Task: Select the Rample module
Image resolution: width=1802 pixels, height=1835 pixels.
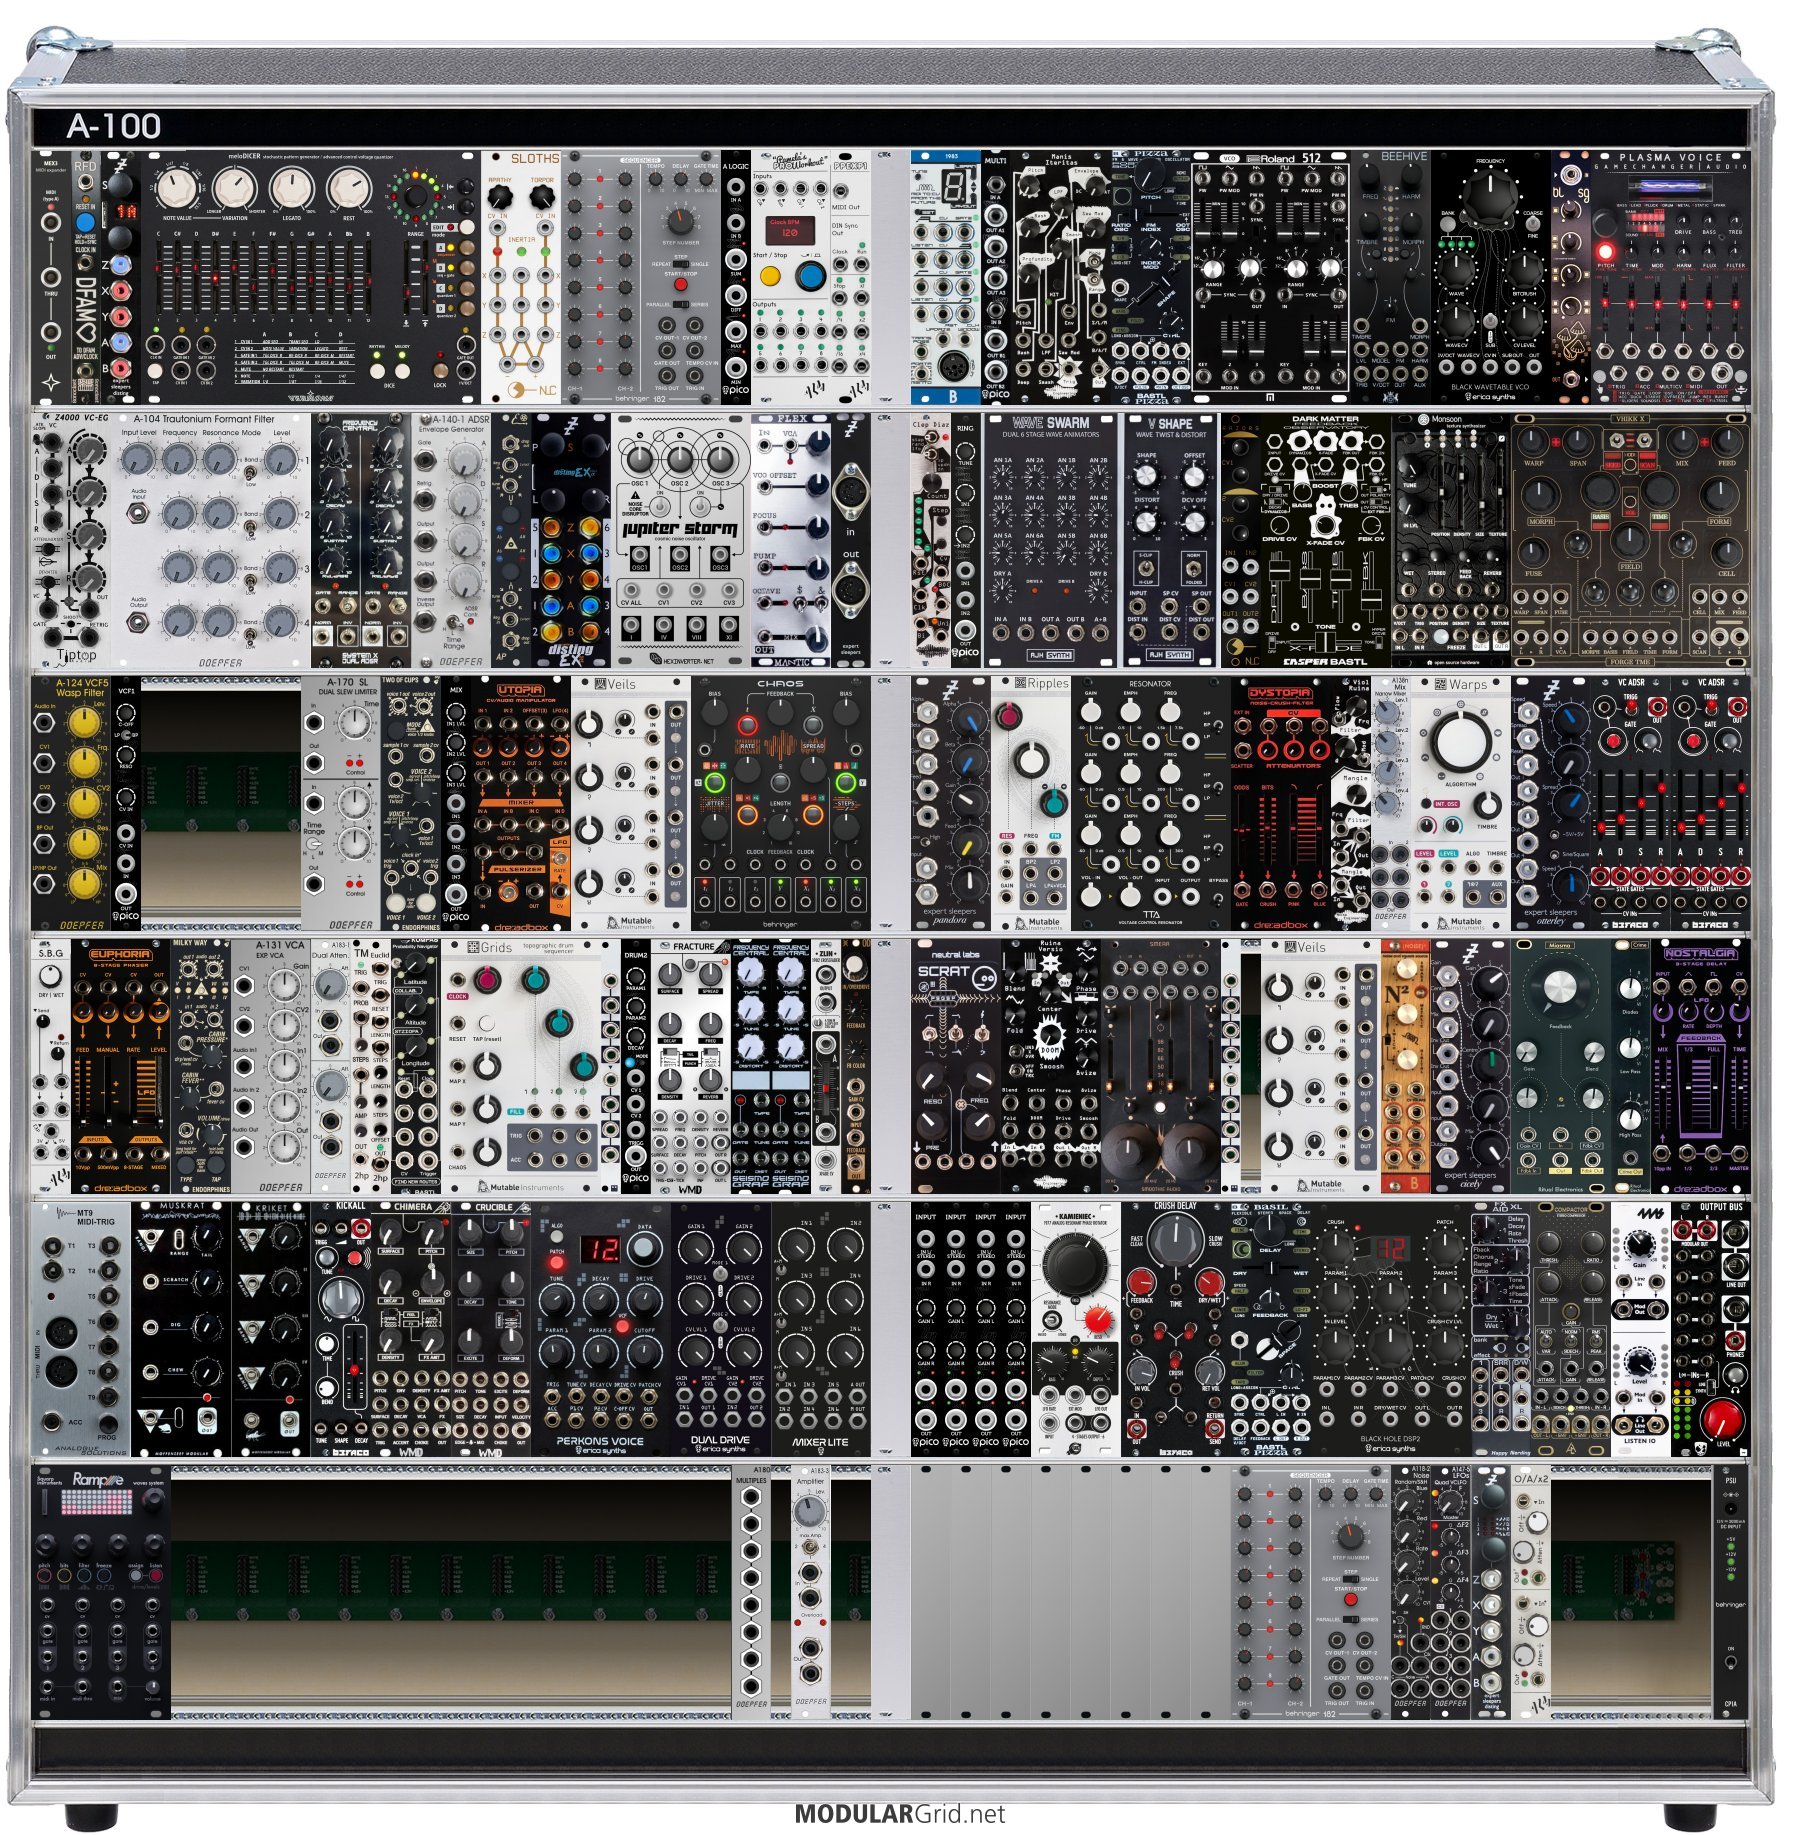Action: click(x=101, y=1592)
